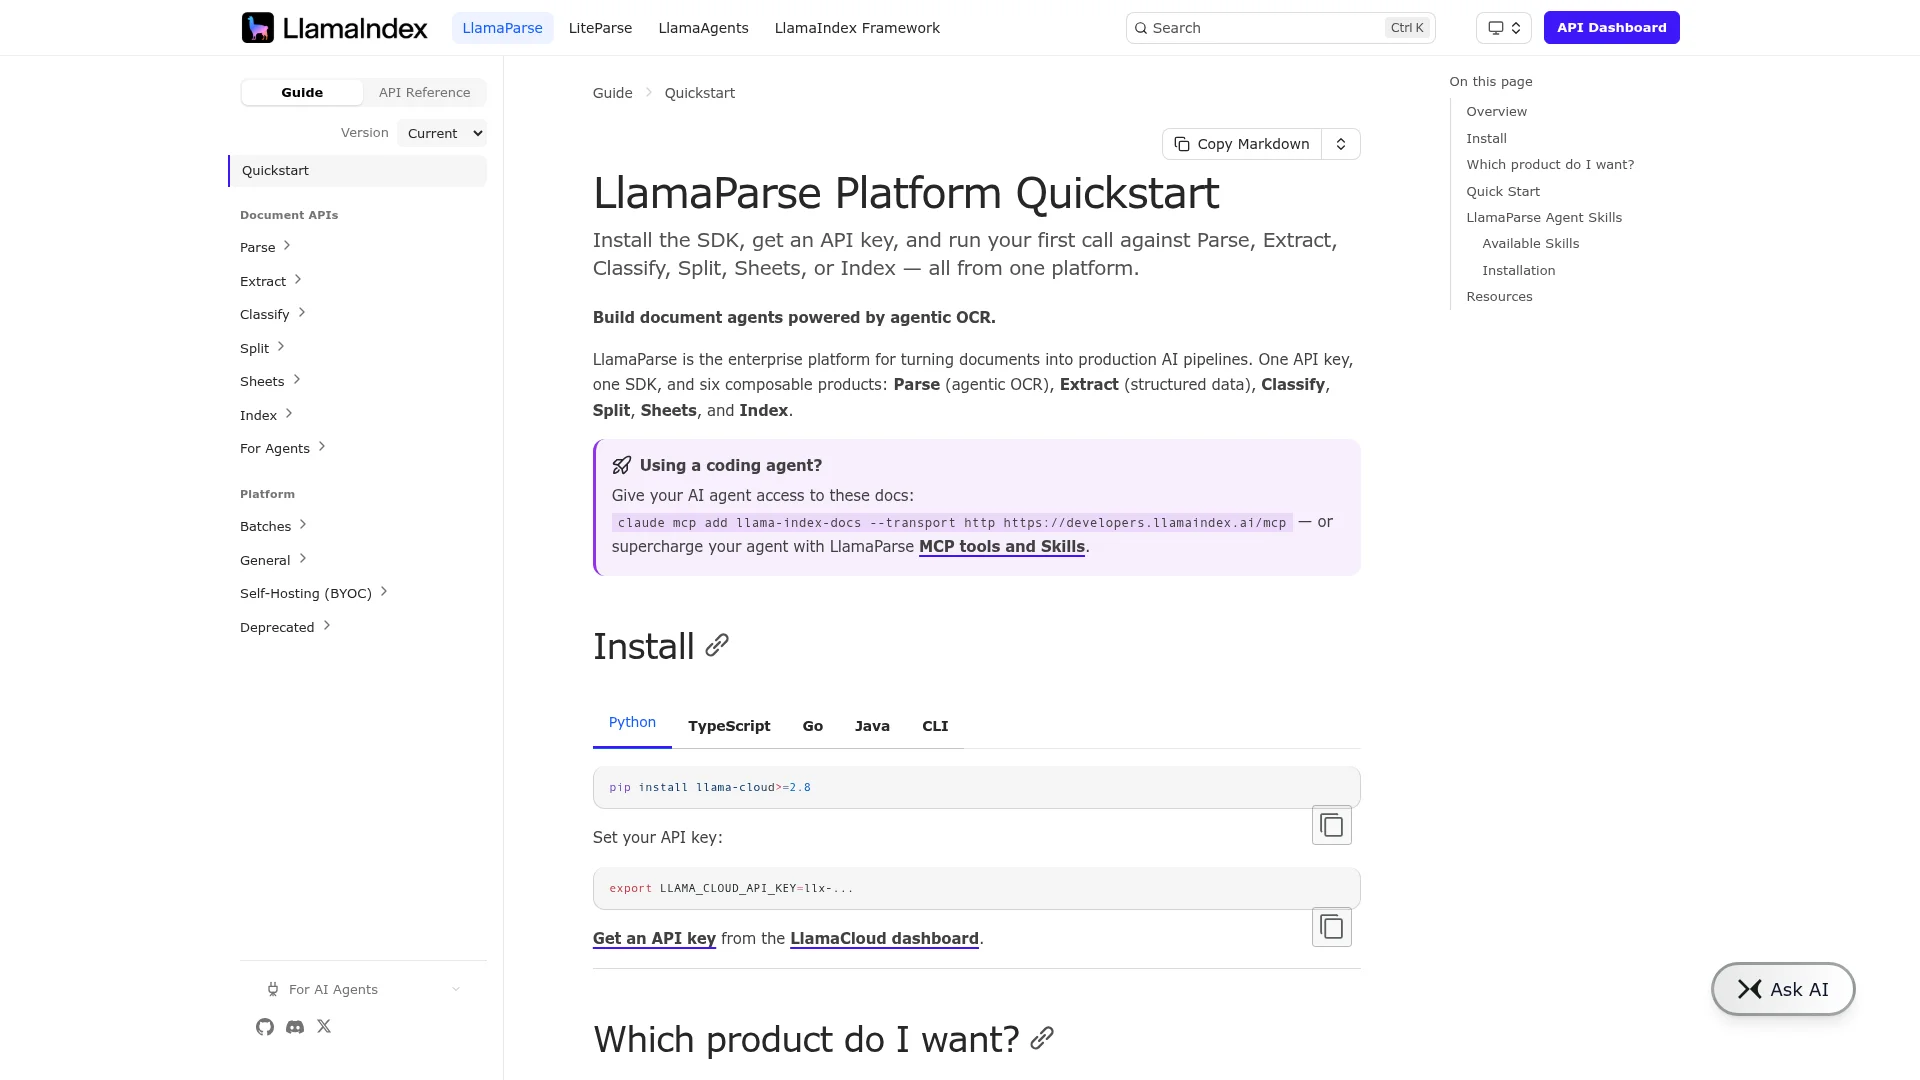The width and height of the screenshot is (1920, 1080).
Task: Open LlamaIndex Framework nav item
Action: tap(857, 28)
